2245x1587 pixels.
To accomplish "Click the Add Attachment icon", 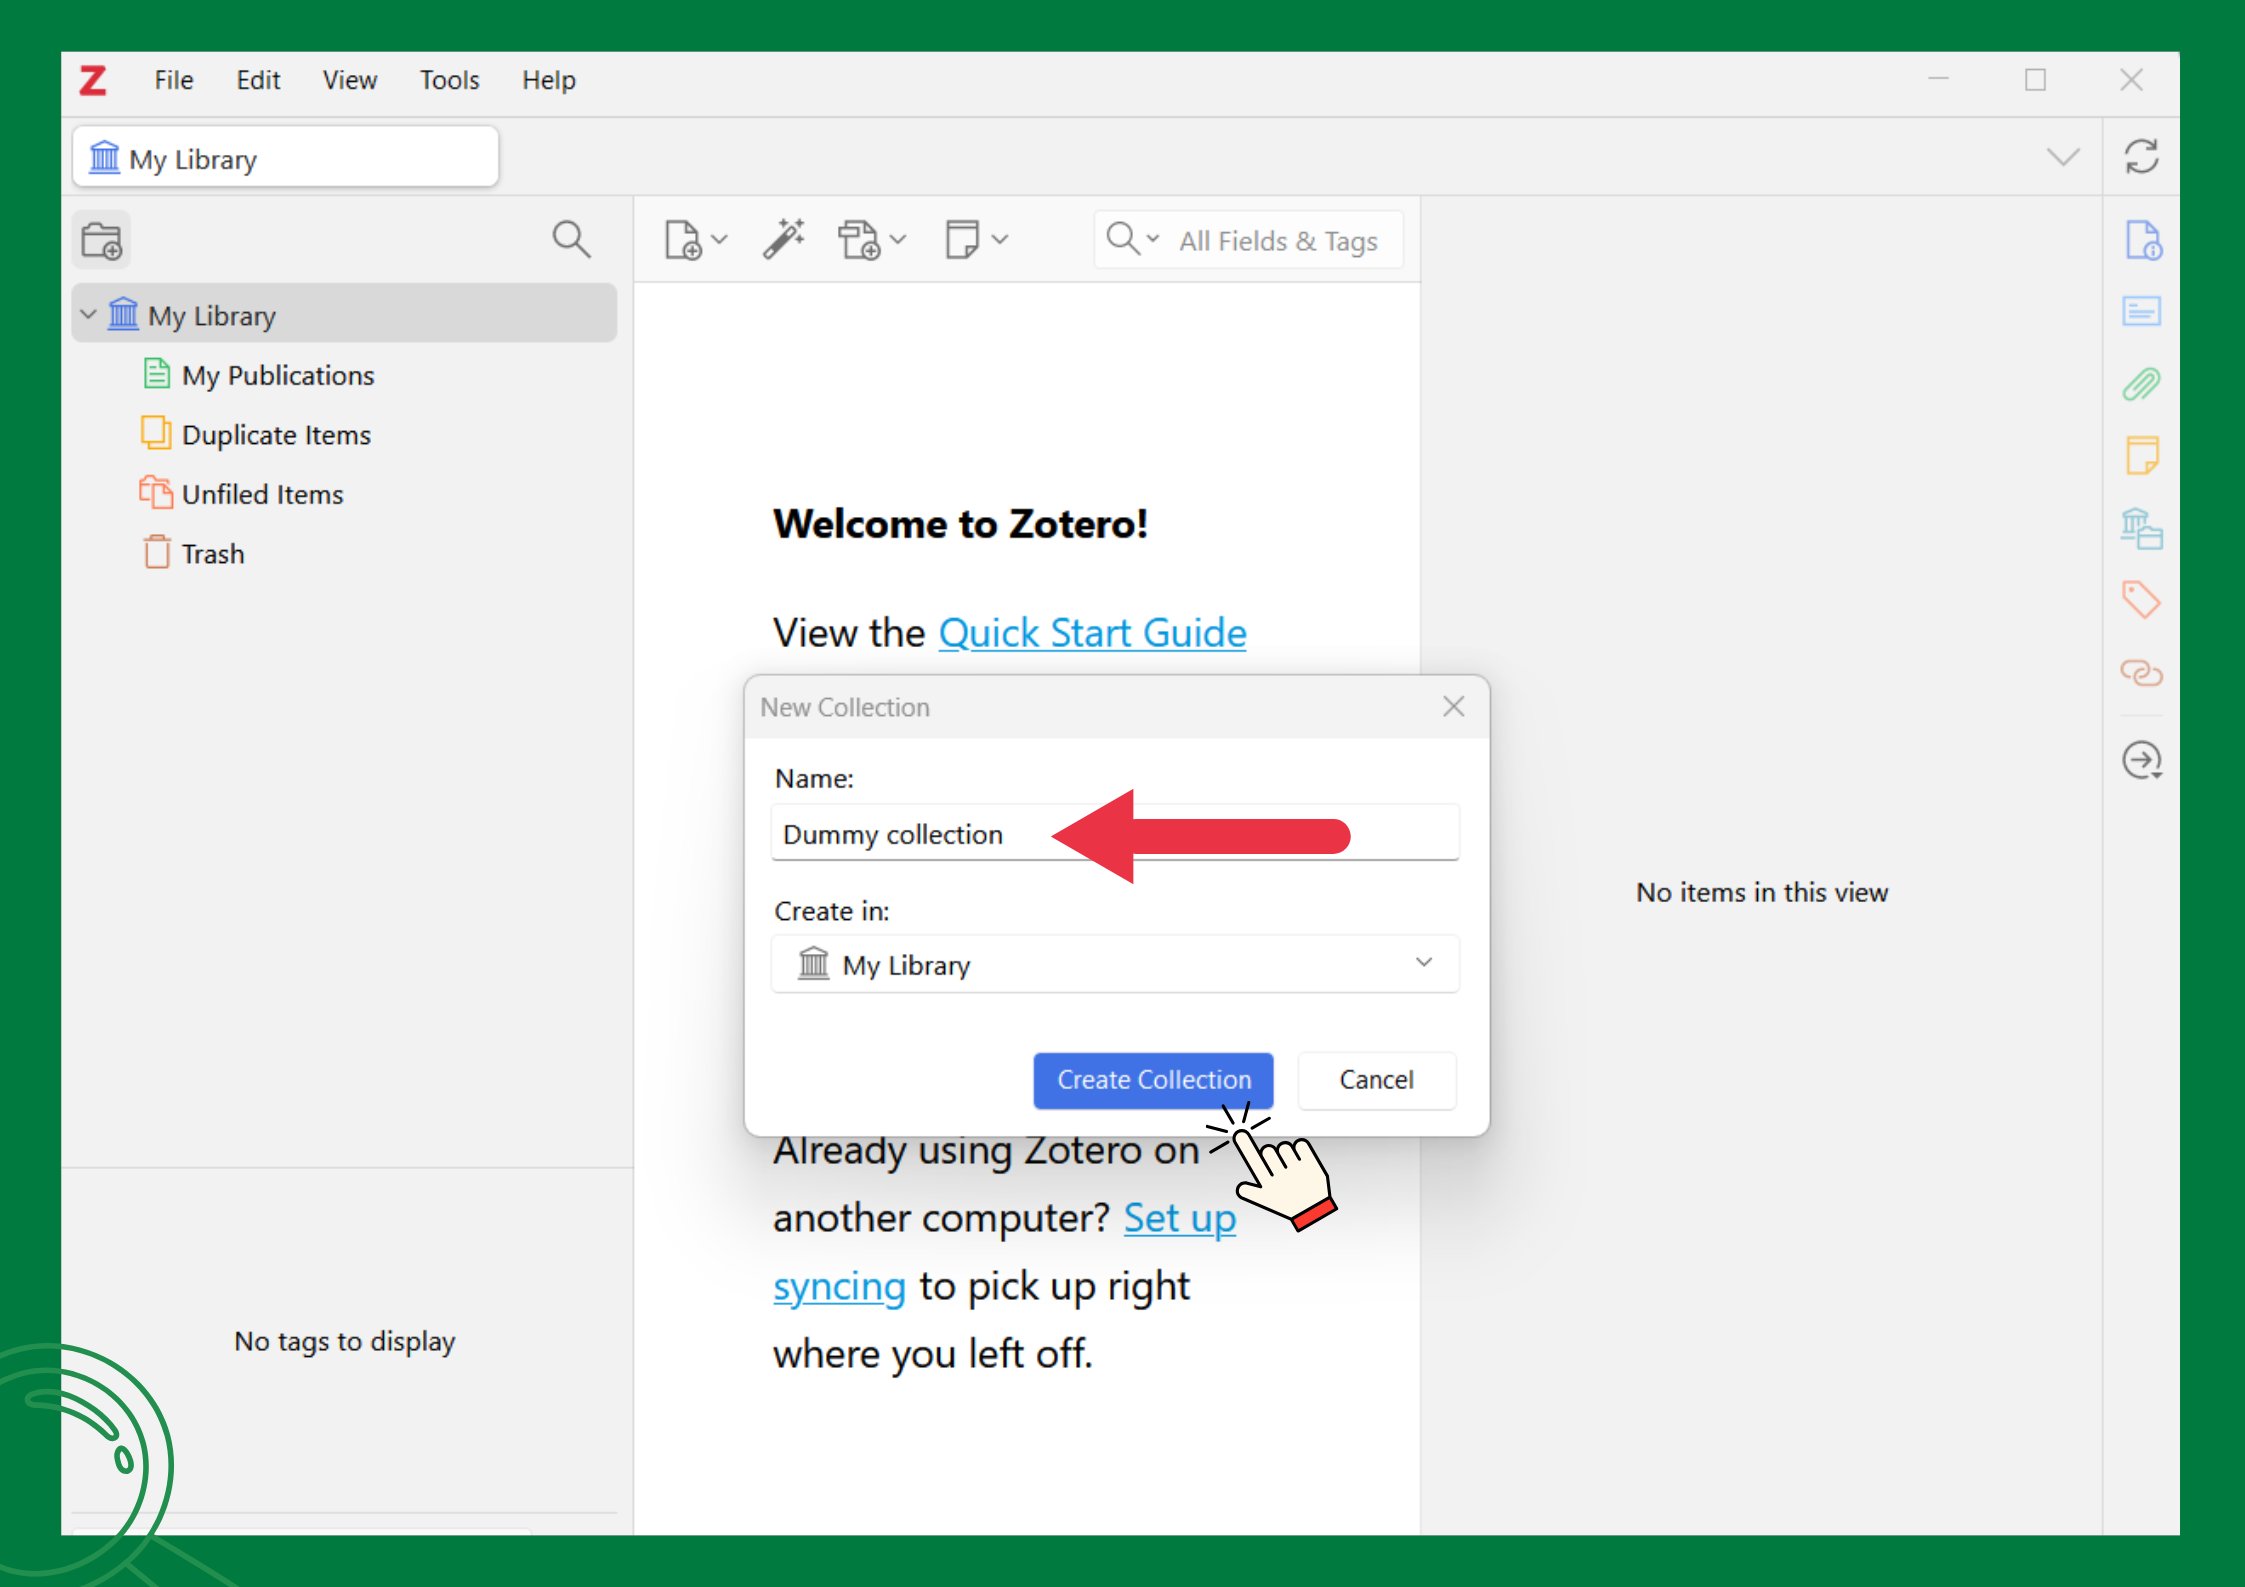I will click(x=859, y=240).
